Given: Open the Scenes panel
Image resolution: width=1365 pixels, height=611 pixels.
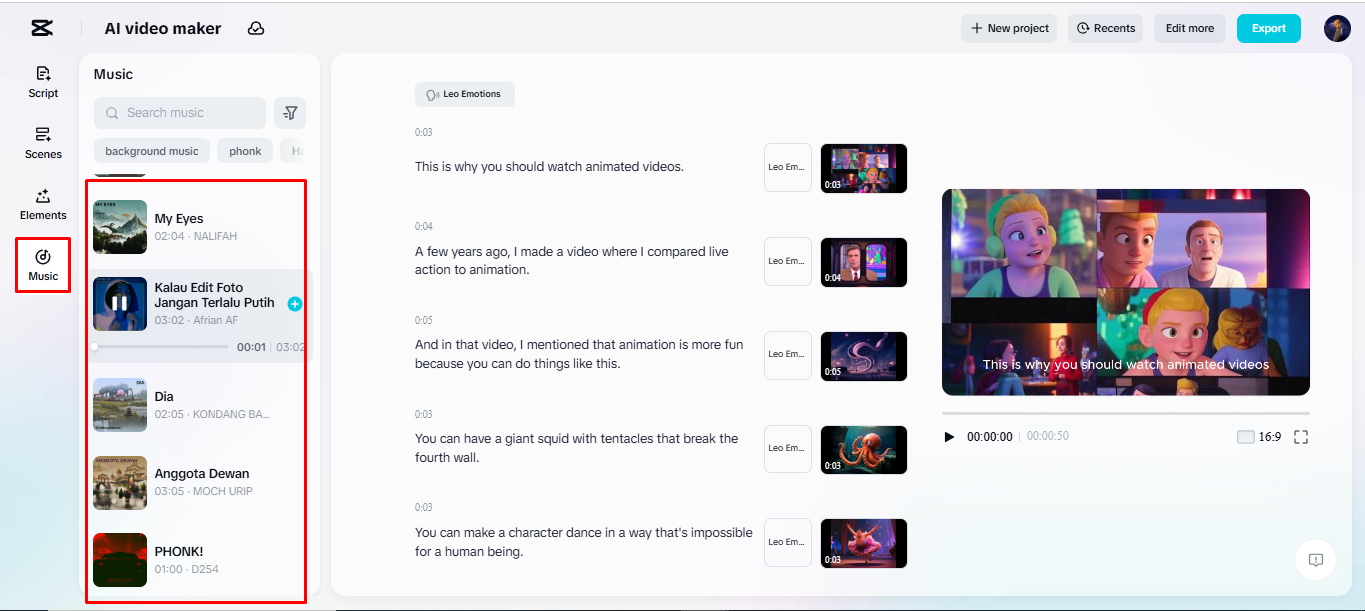Looking at the screenshot, I should click(43, 143).
